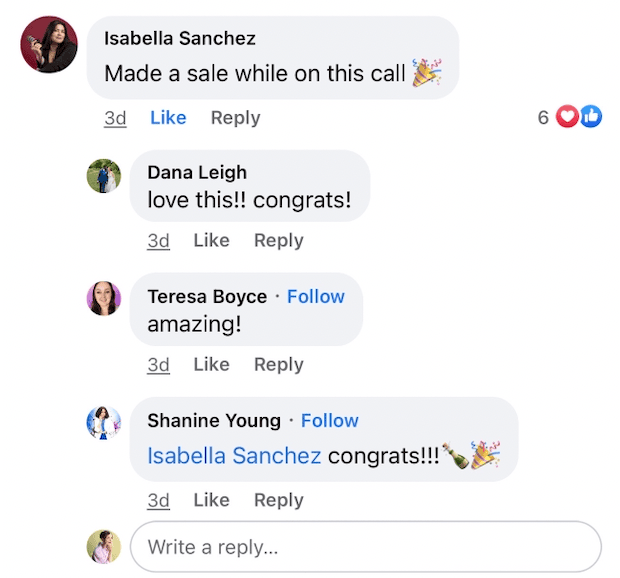This screenshot has width=620, height=578.
Task: Like Isabella Sanchez's comment
Action: [x=168, y=118]
